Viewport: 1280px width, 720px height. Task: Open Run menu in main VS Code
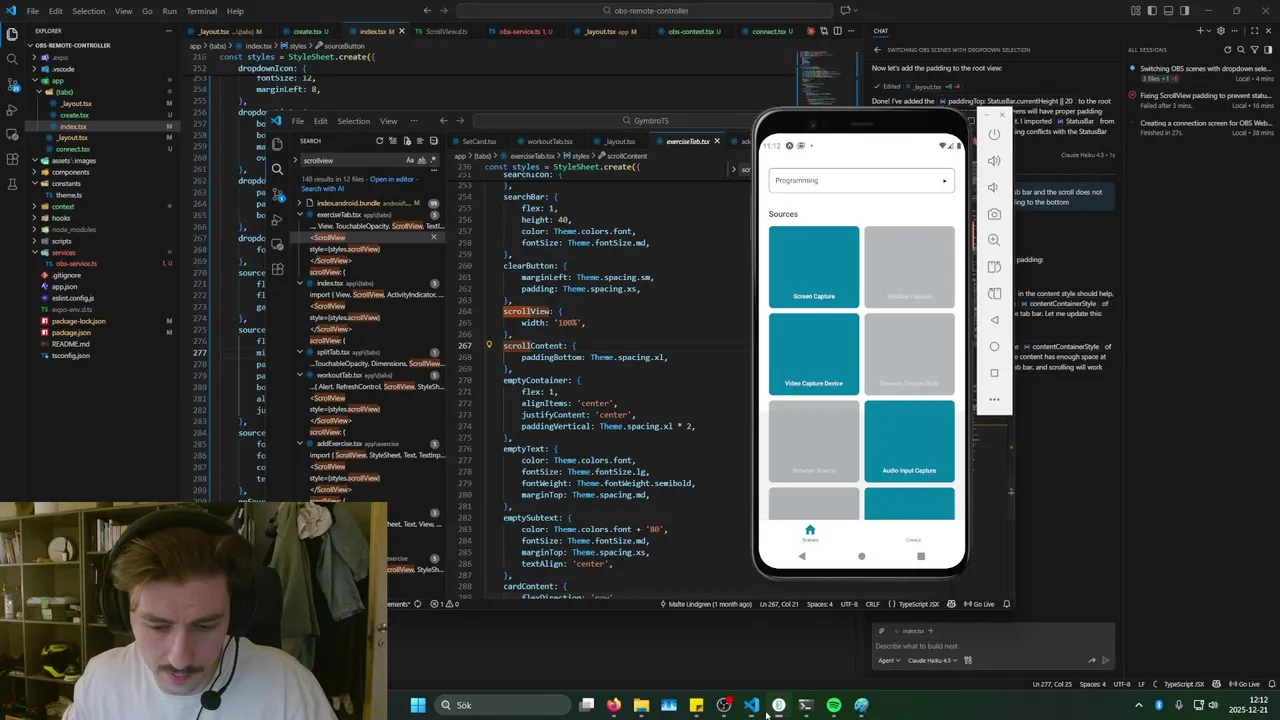point(169,11)
